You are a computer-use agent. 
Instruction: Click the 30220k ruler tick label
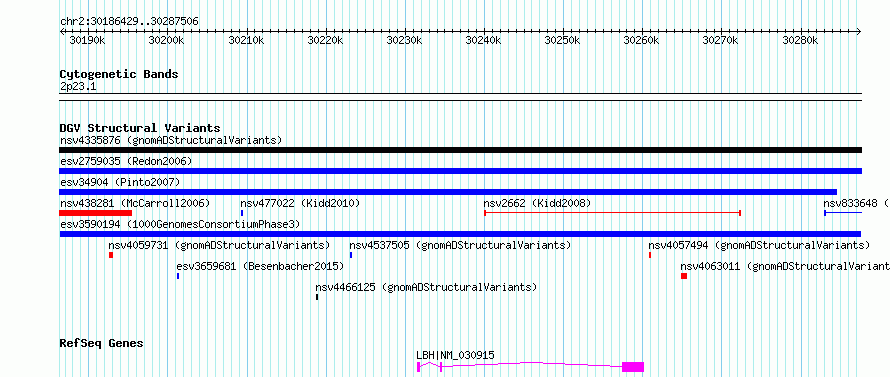point(325,40)
